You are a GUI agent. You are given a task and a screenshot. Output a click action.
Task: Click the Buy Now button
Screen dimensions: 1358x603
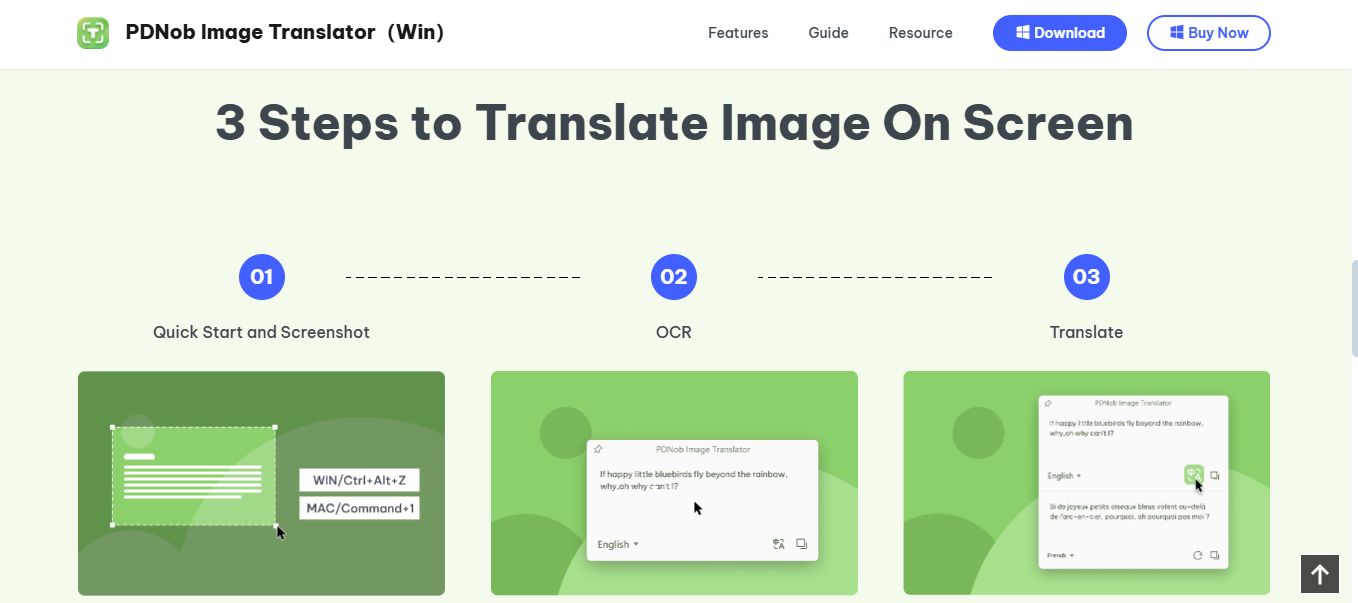click(1208, 32)
